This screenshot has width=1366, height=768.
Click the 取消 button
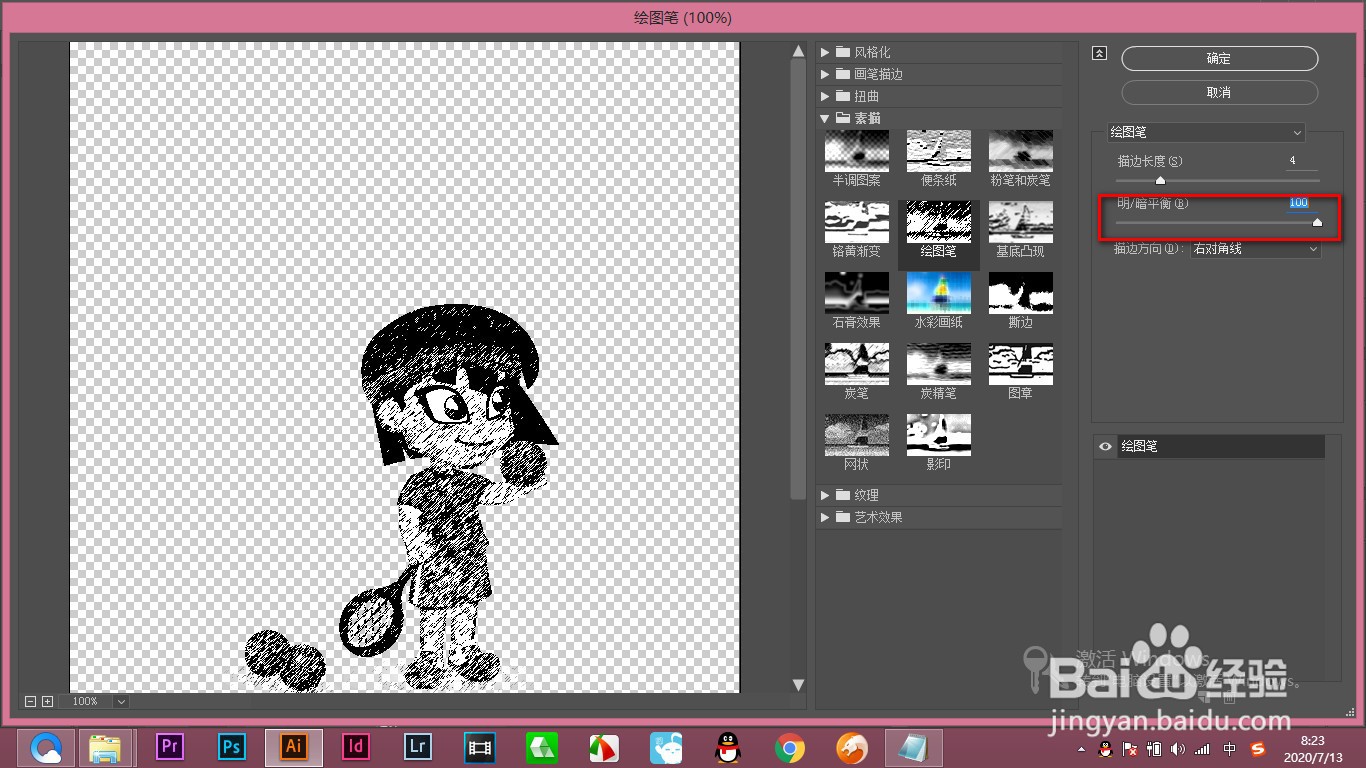click(1219, 92)
